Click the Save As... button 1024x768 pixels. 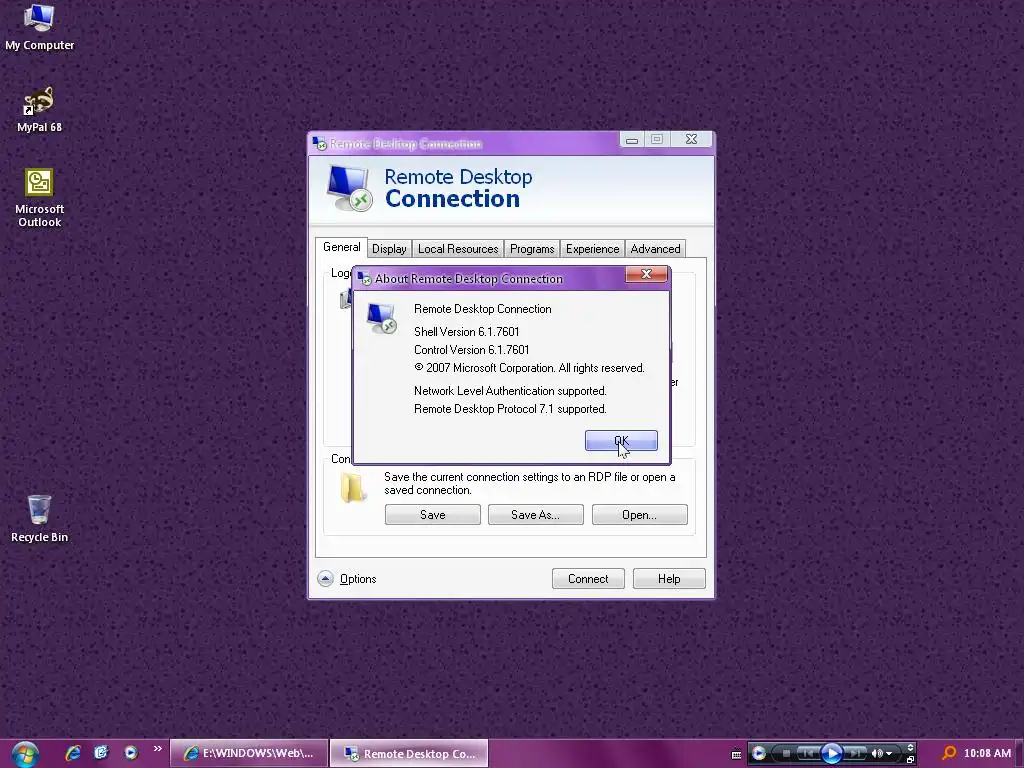536,515
